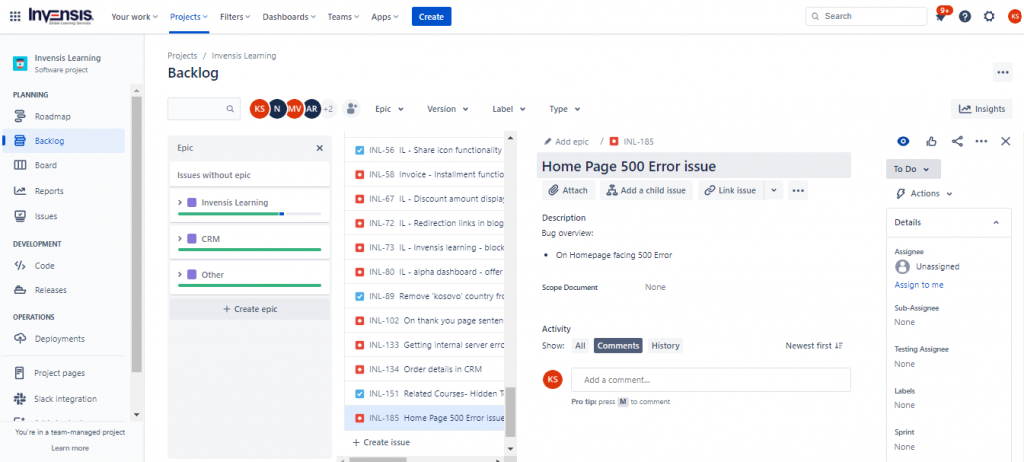The image size is (1024, 462).
Task: Click the help question mark icon
Action: [965, 16]
